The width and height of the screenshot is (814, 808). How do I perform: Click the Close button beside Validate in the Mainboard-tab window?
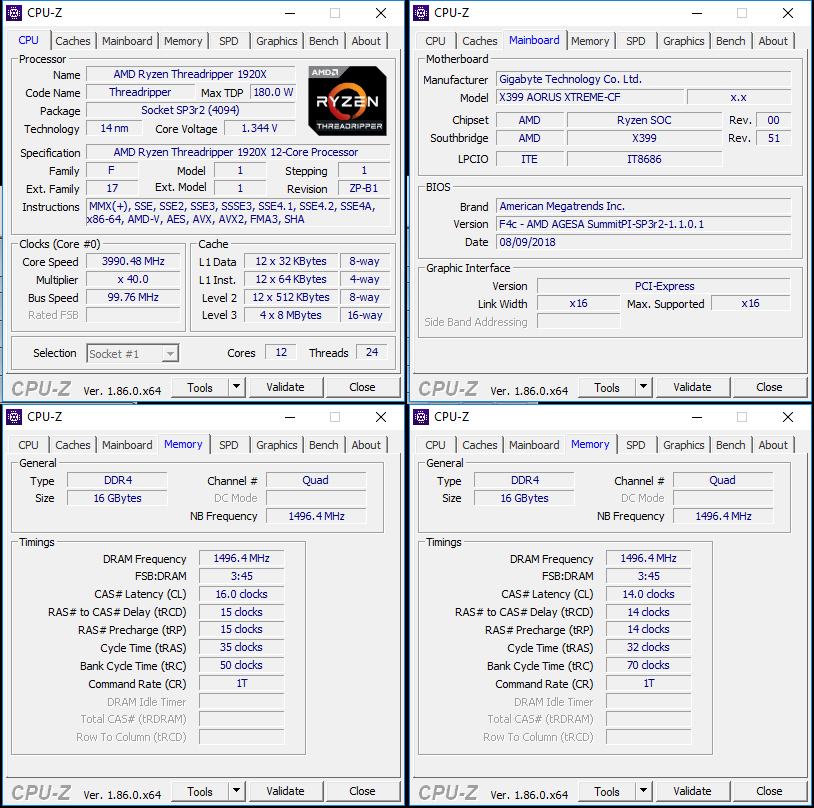click(x=769, y=387)
